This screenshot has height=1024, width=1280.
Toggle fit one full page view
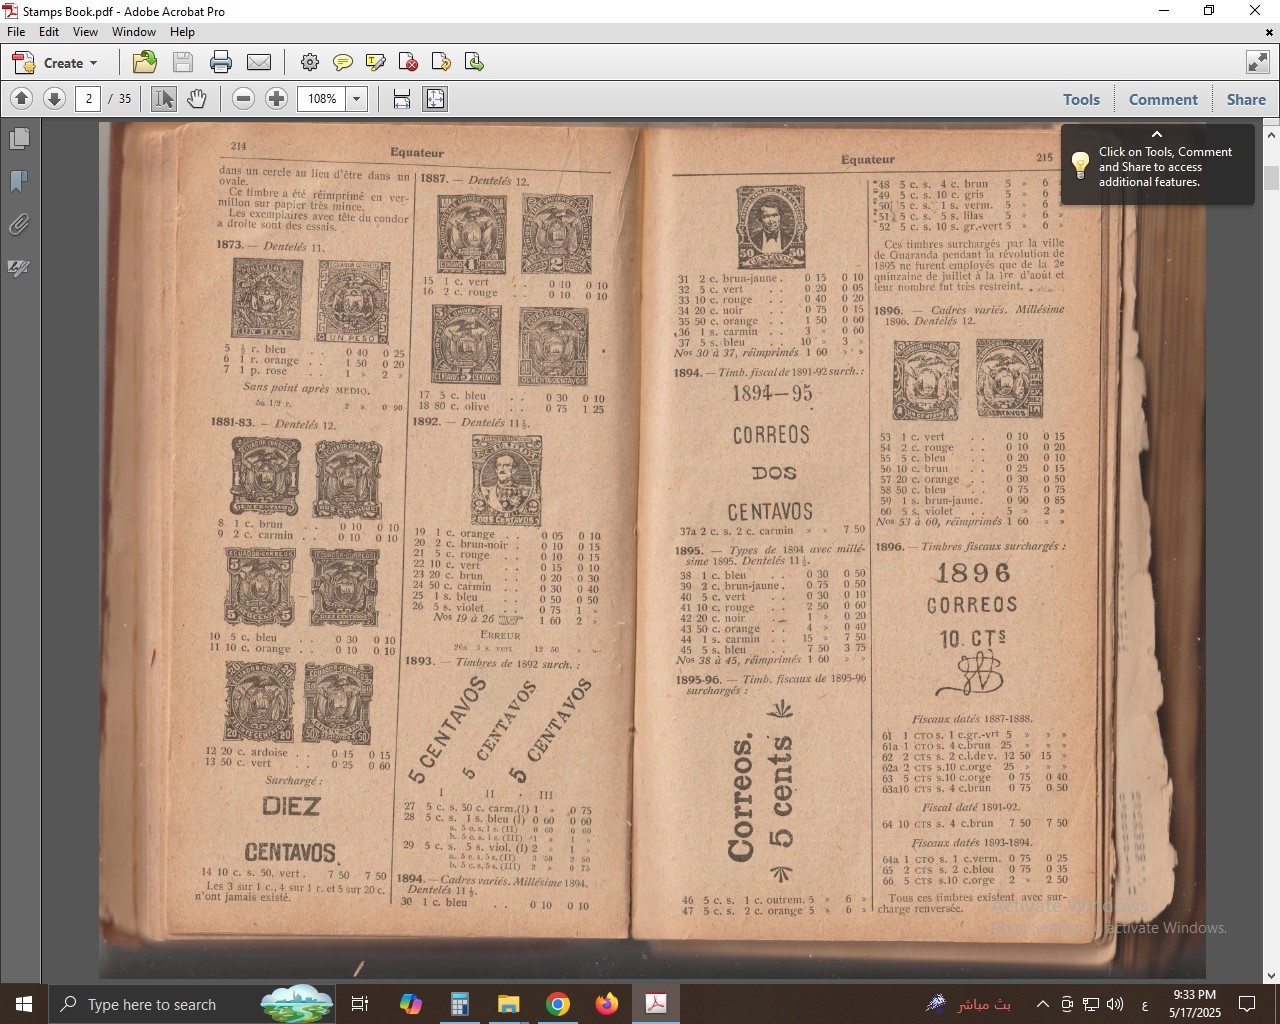click(435, 99)
